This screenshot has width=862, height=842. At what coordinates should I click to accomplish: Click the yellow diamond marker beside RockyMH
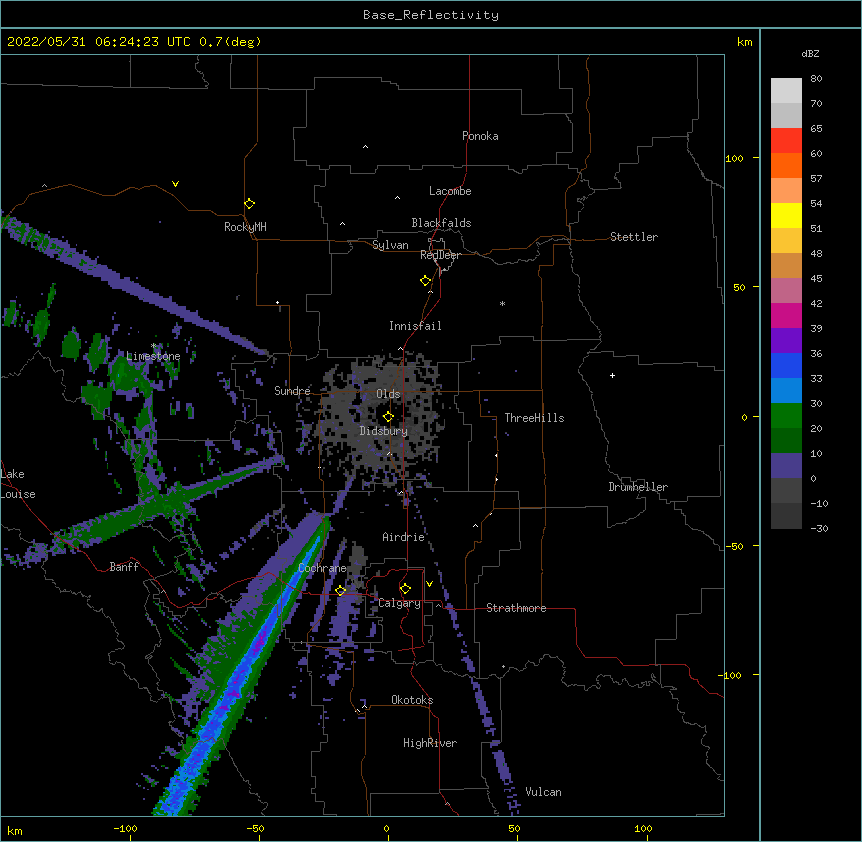[249, 204]
